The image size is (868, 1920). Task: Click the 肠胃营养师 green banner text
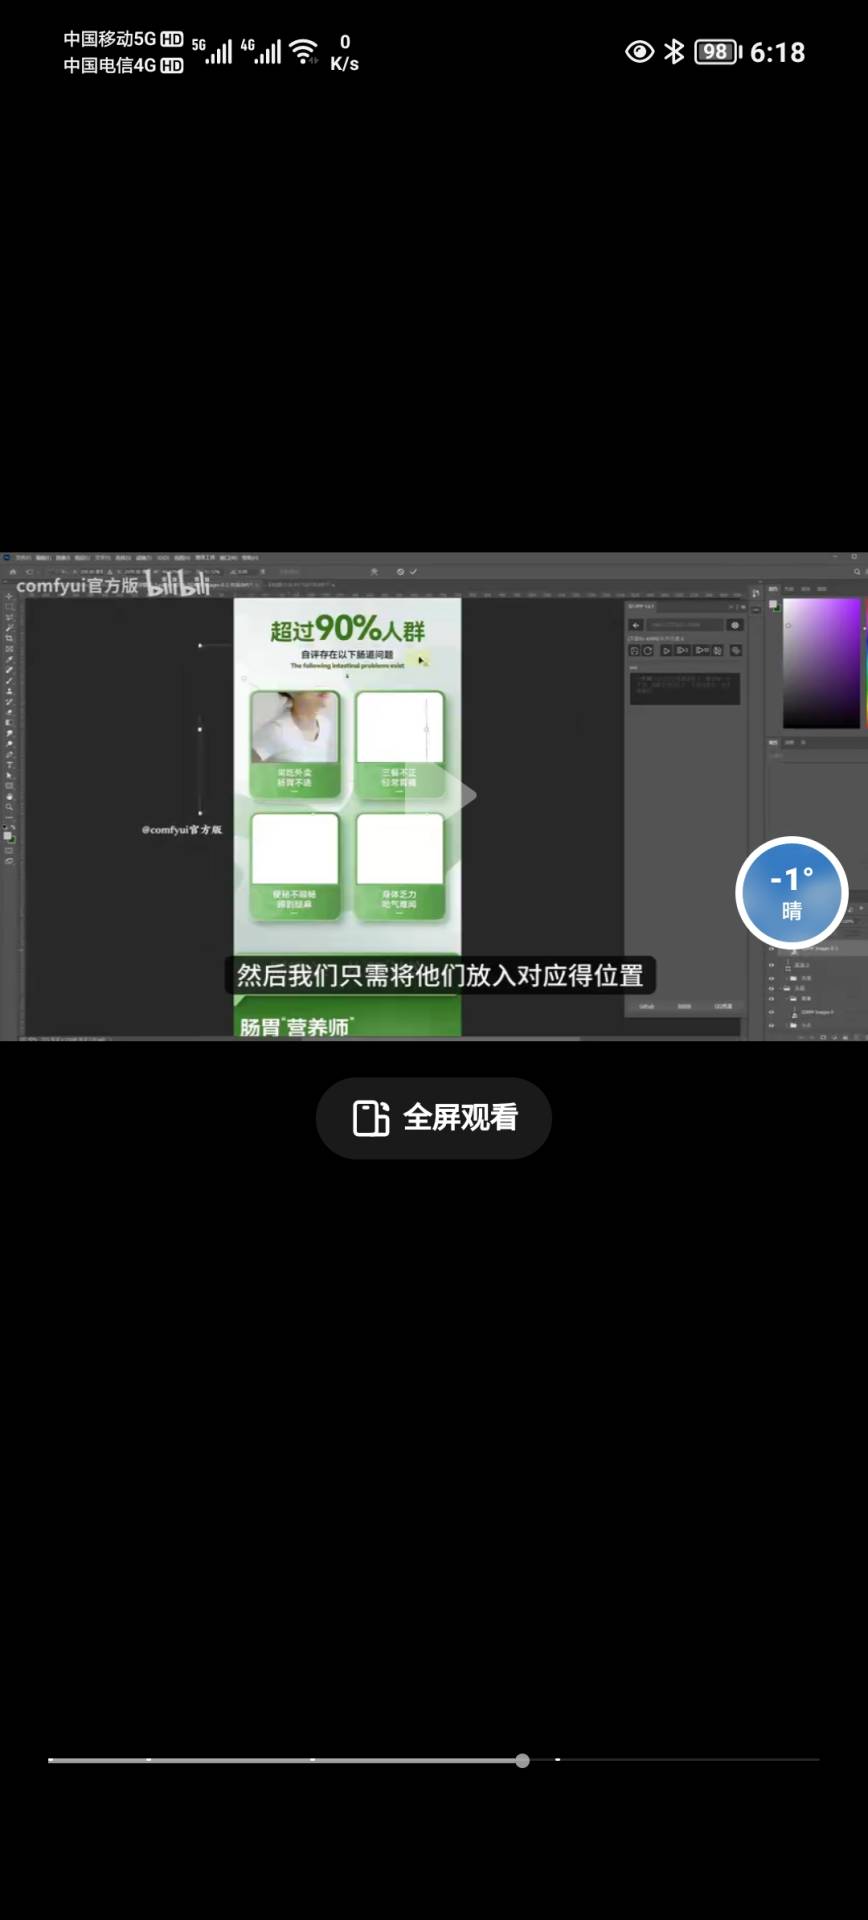[295, 1027]
